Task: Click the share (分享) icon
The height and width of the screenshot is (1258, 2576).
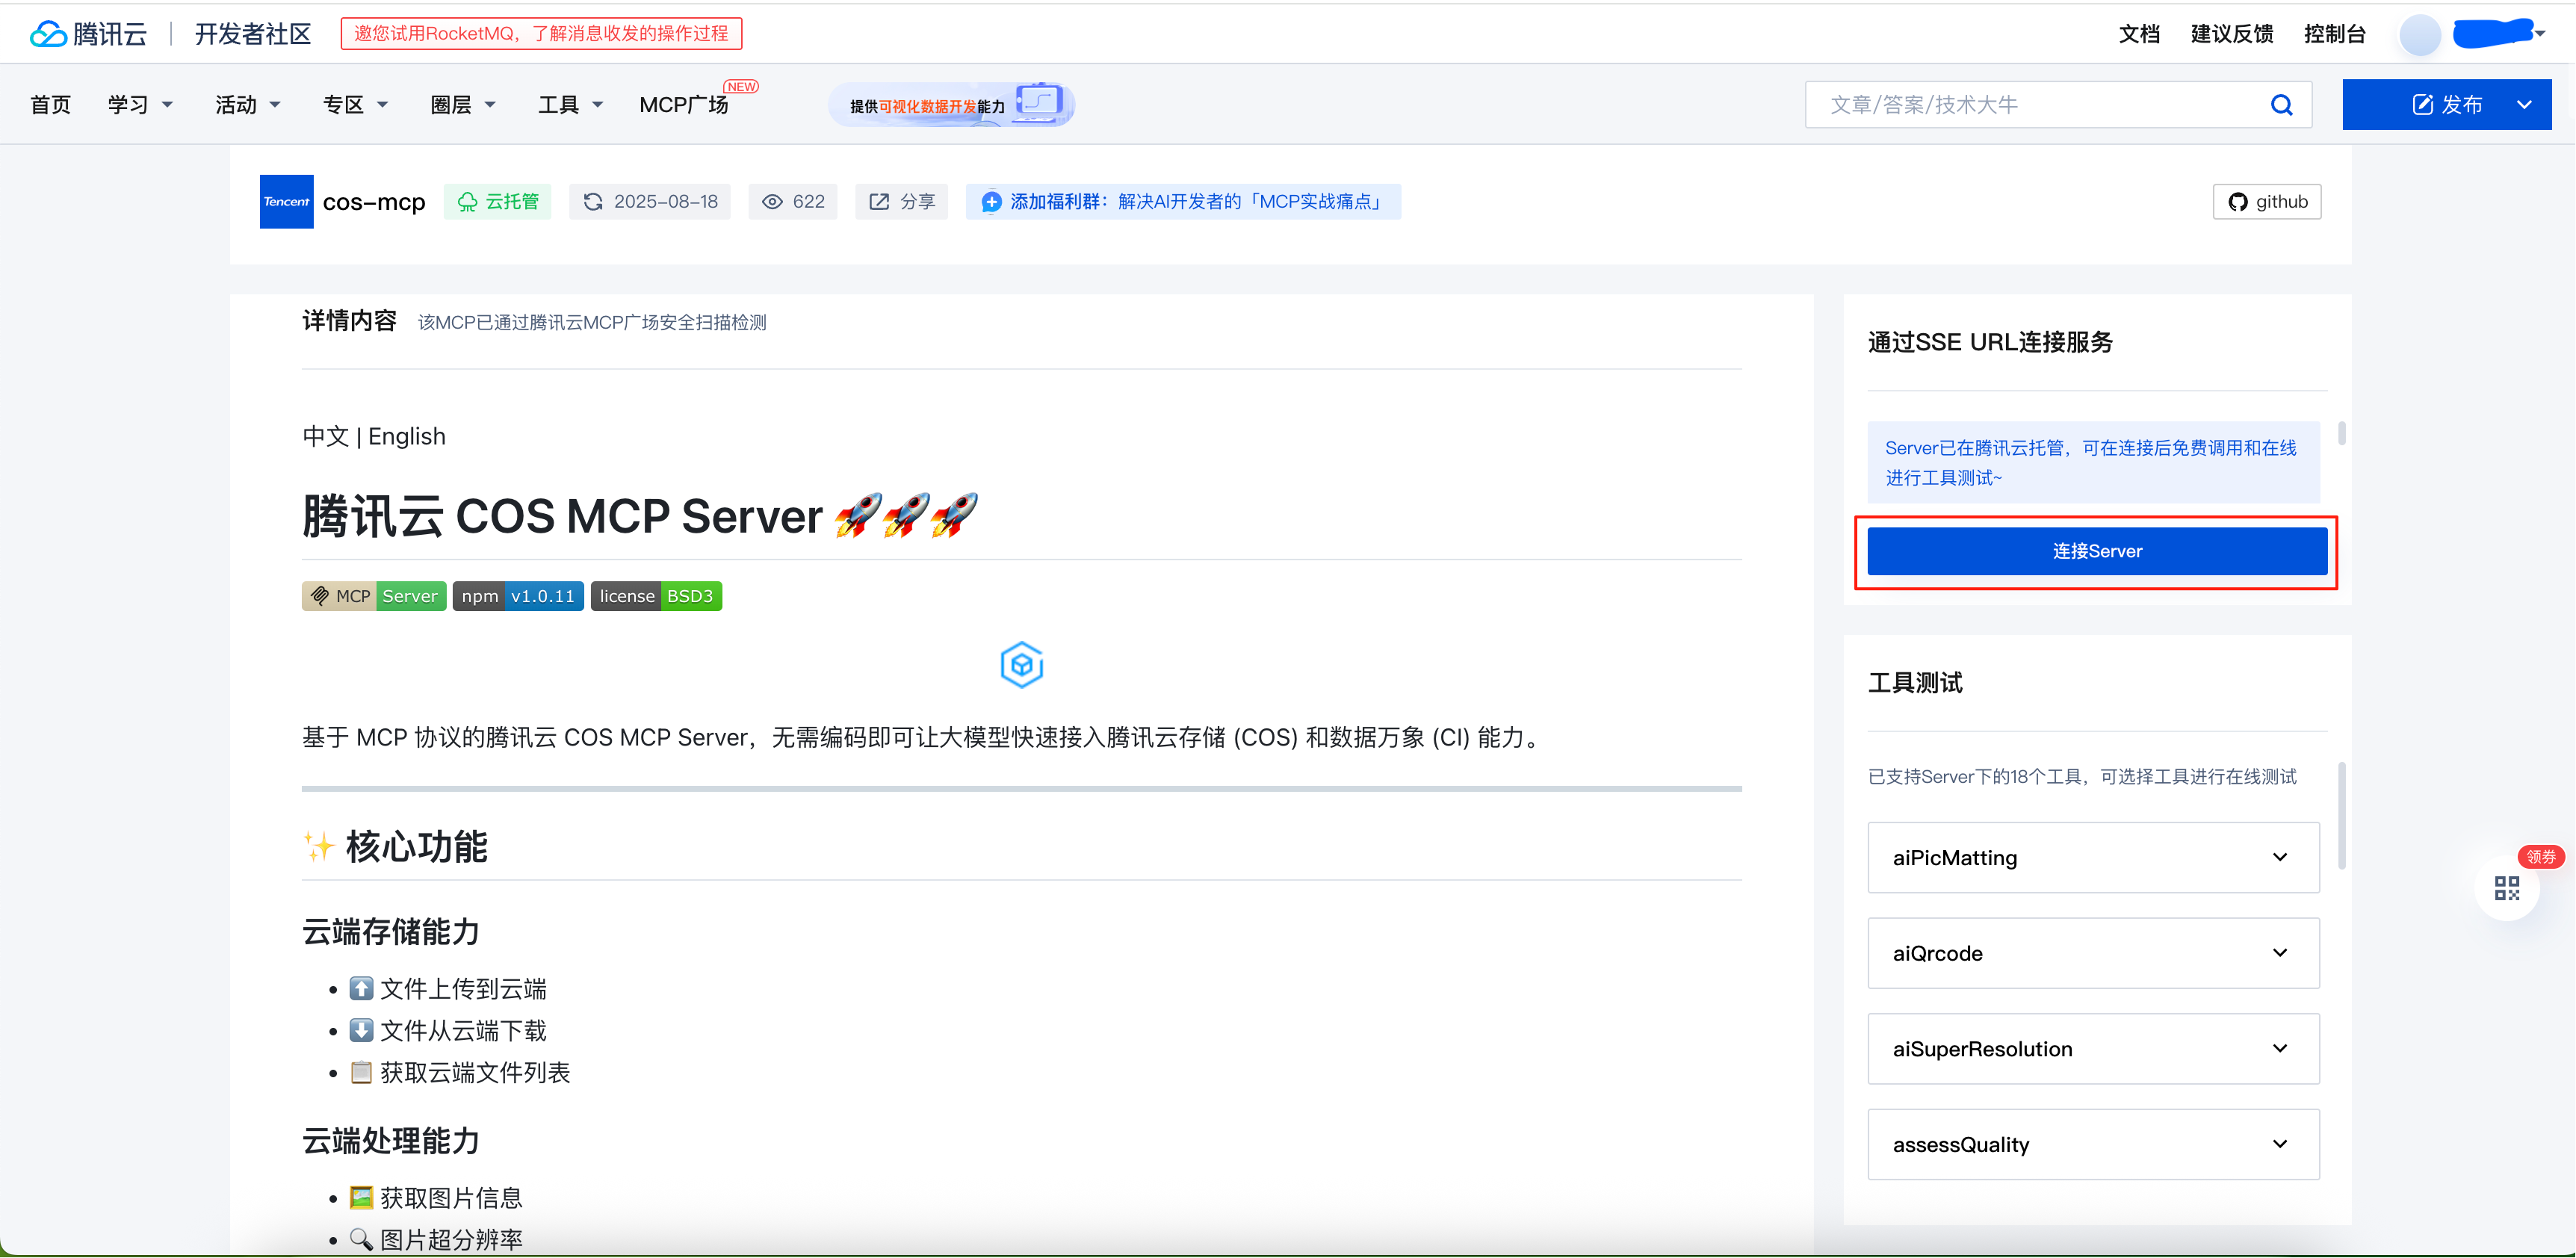Action: click(x=879, y=202)
